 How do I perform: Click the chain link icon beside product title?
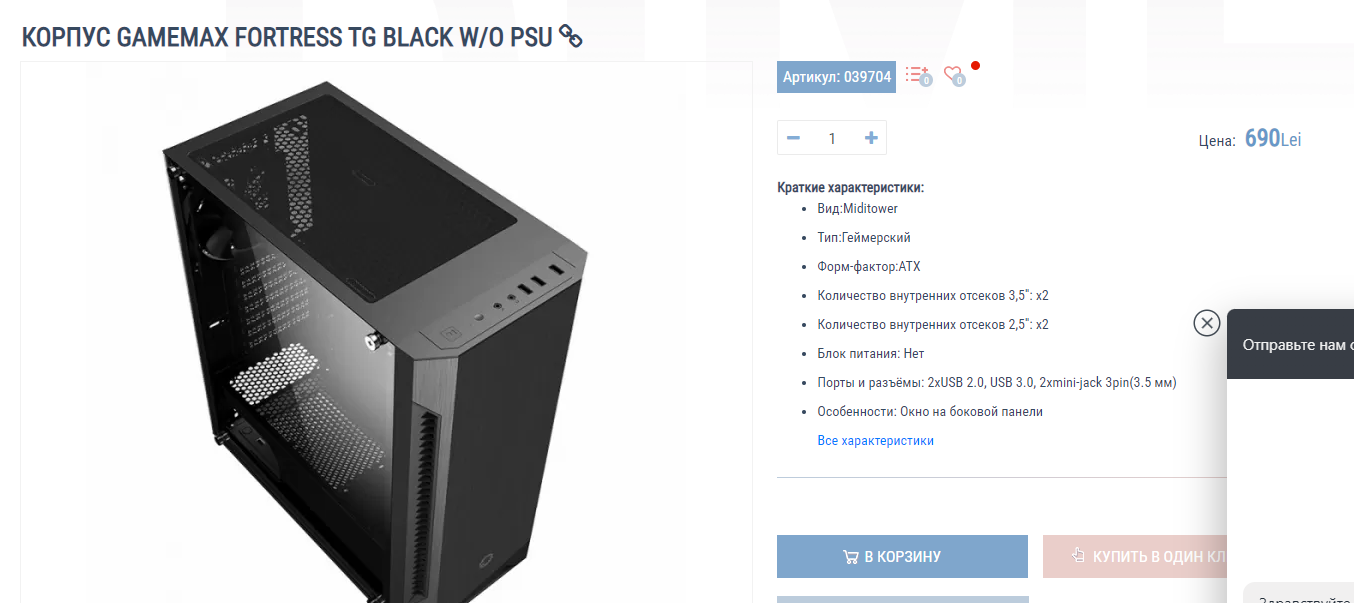coord(571,37)
